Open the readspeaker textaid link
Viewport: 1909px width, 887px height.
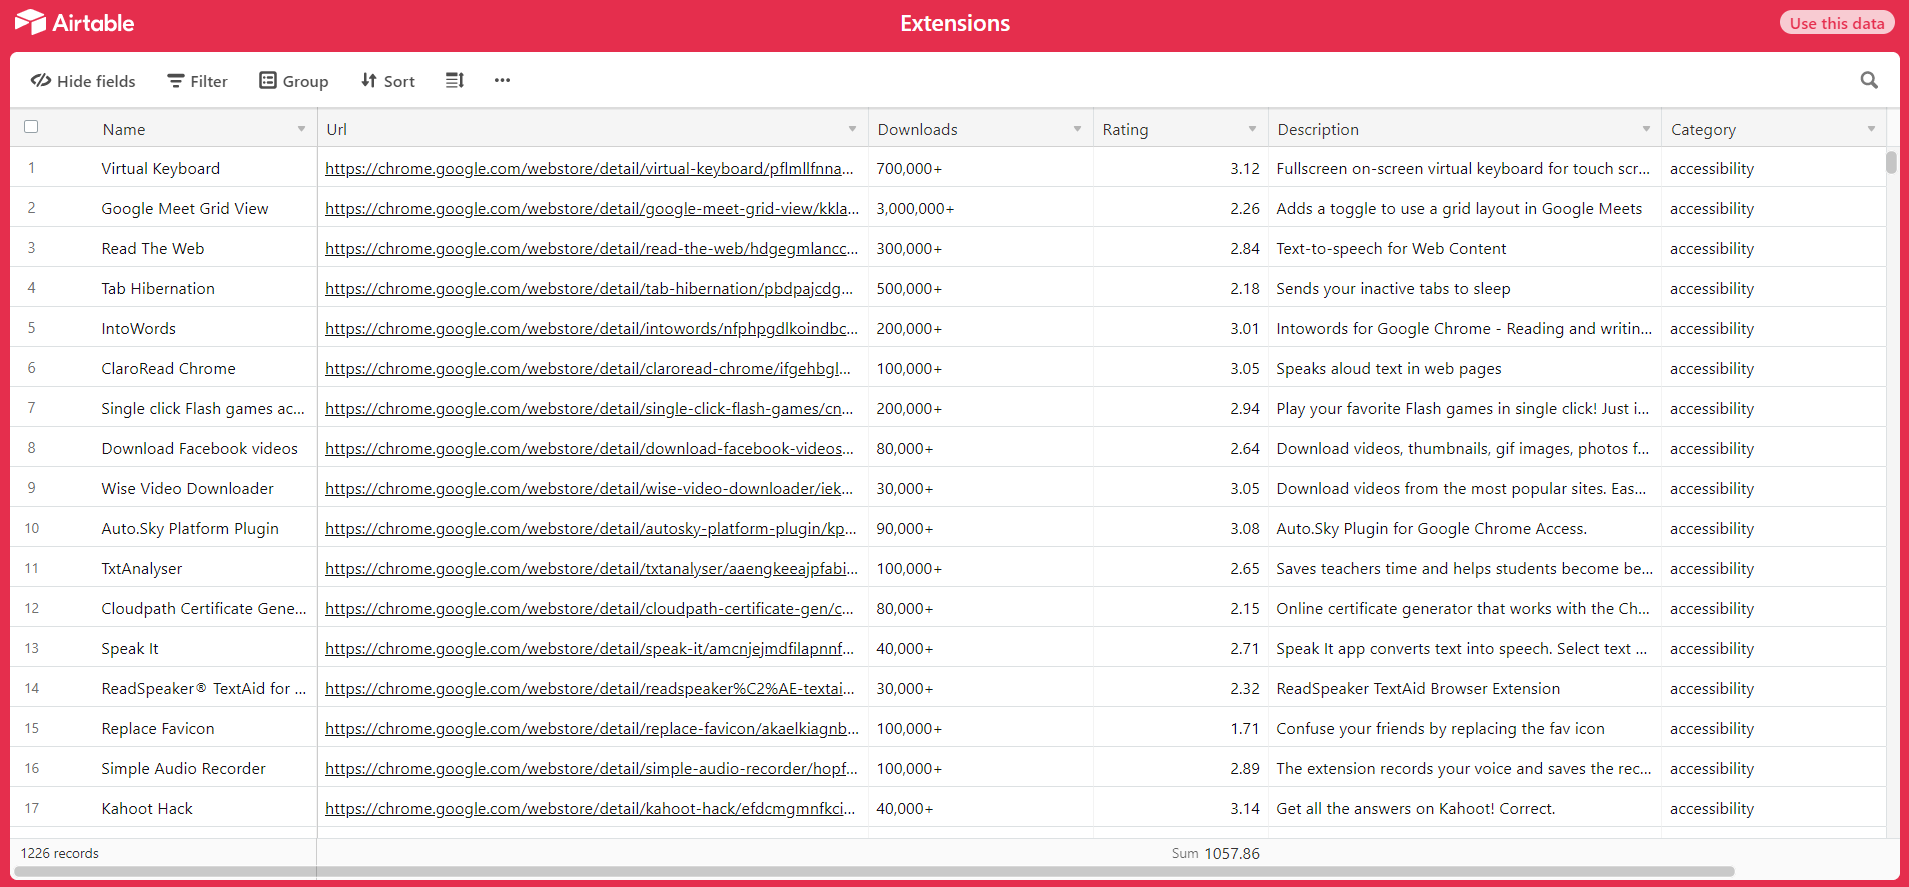click(x=590, y=689)
